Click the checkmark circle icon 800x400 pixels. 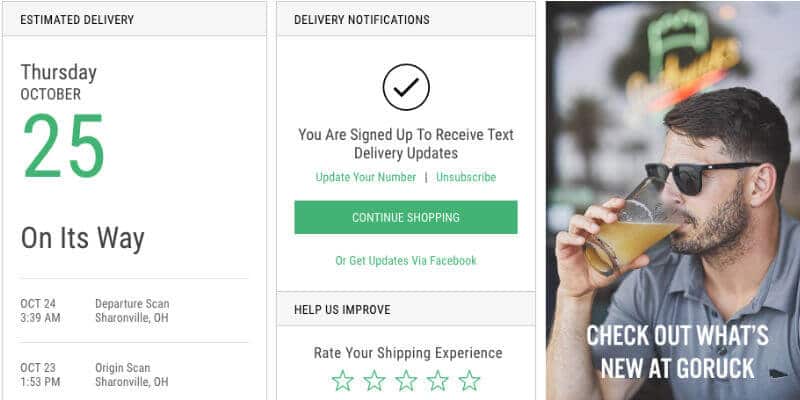(x=406, y=87)
